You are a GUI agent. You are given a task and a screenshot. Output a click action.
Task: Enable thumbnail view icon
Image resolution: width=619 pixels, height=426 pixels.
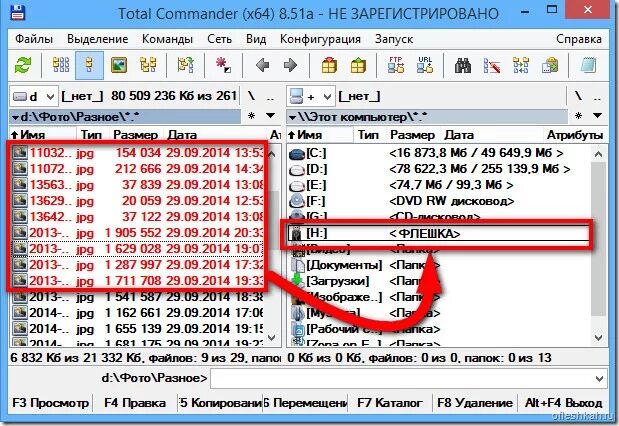[x=119, y=65]
